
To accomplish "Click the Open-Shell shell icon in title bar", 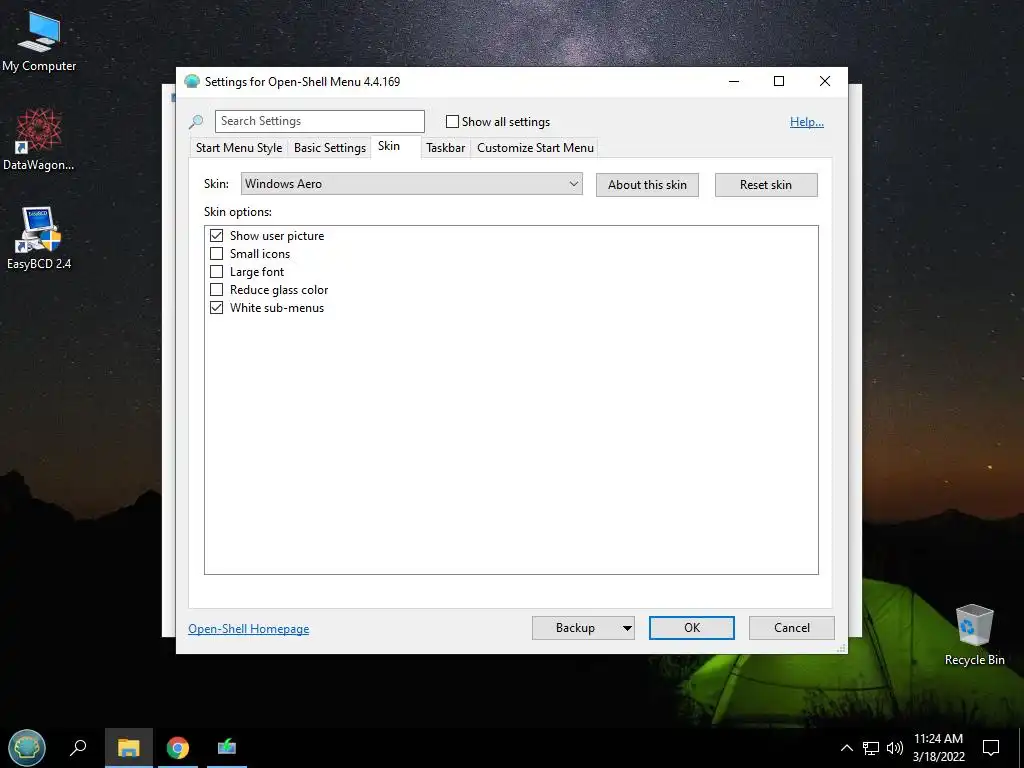I will [192, 82].
